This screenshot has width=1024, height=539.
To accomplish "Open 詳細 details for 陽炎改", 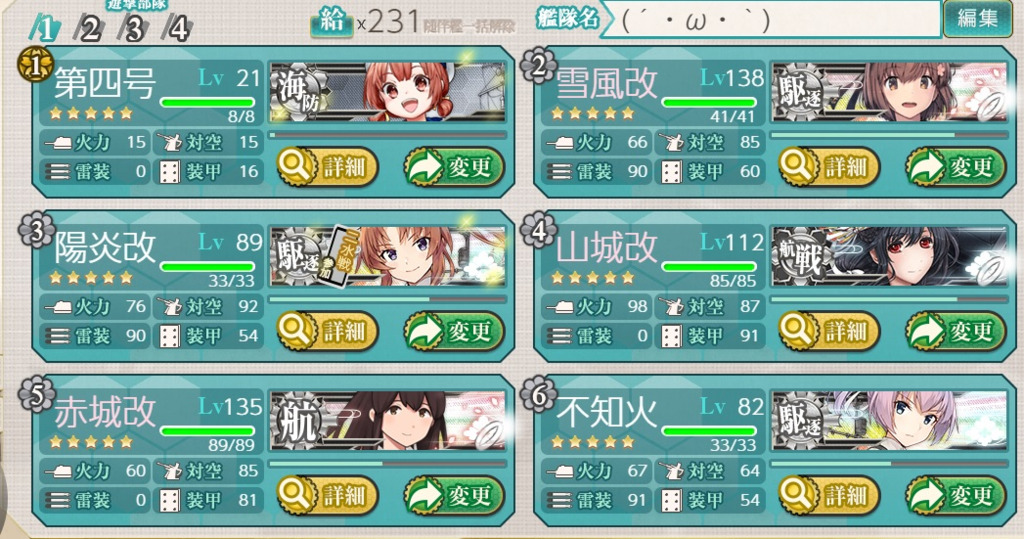I will 328,331.
